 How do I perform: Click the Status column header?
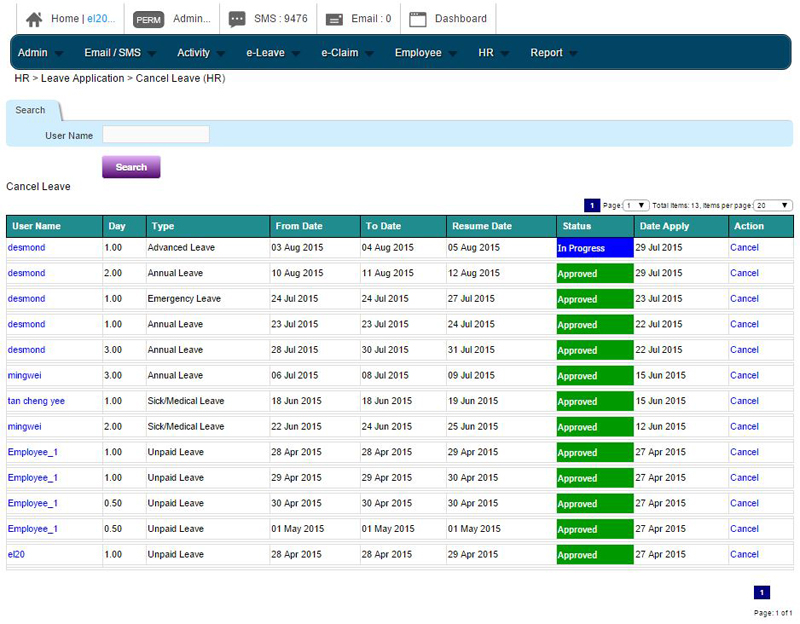pos(595,226)
